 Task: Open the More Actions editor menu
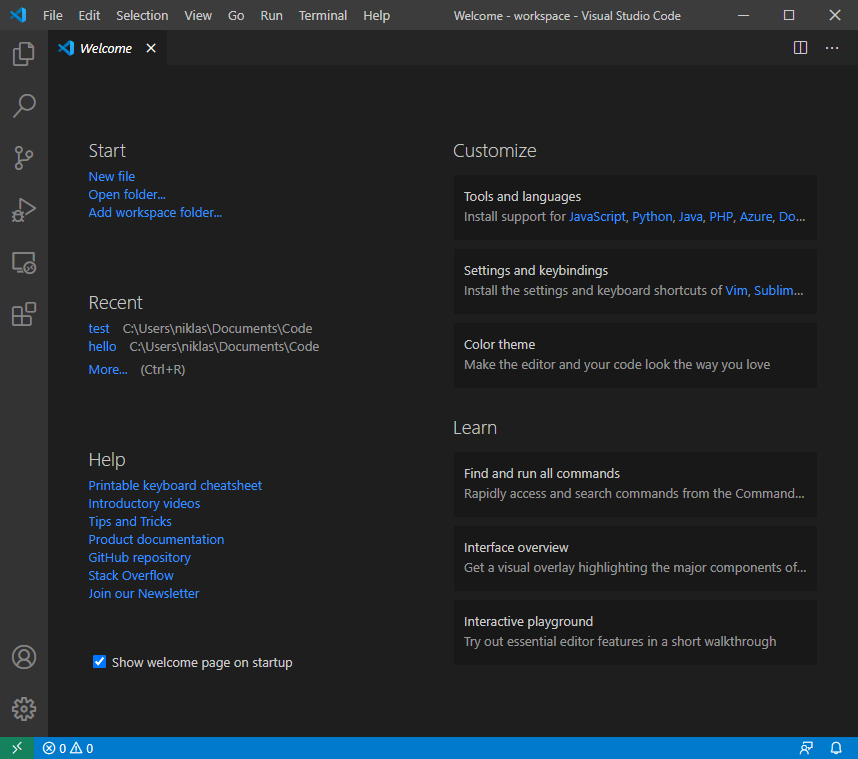click(831, 47)
